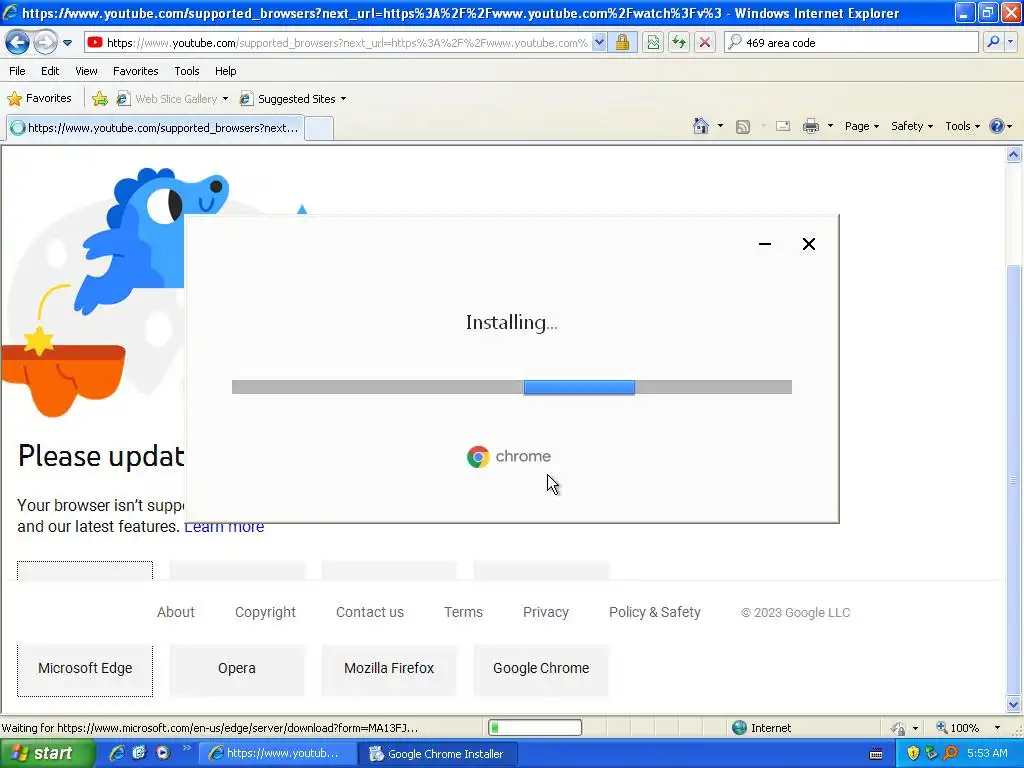1024x768 pixels.
Task: Open the Tools menu in menu bar
Action: click(x=187, y=71)
